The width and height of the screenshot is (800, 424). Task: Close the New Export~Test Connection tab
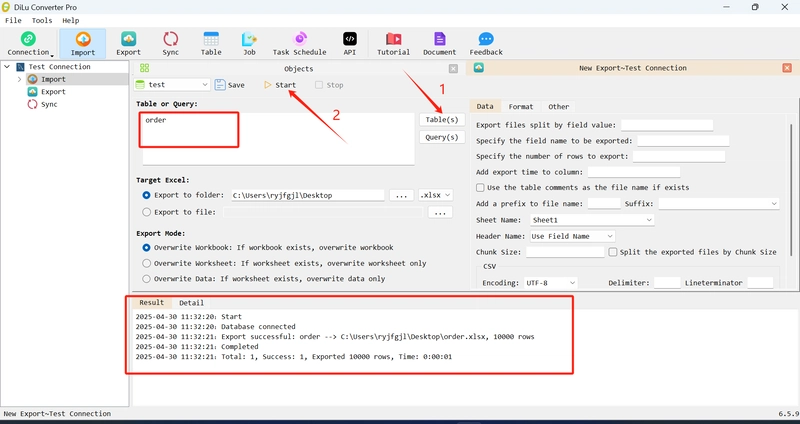tap(787, 68)
